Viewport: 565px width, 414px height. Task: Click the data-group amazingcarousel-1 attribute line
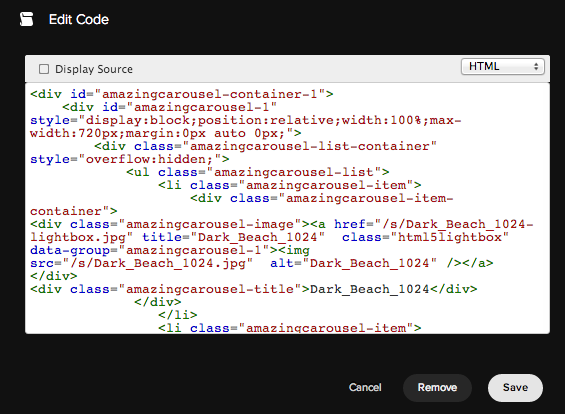coord(170,250)
